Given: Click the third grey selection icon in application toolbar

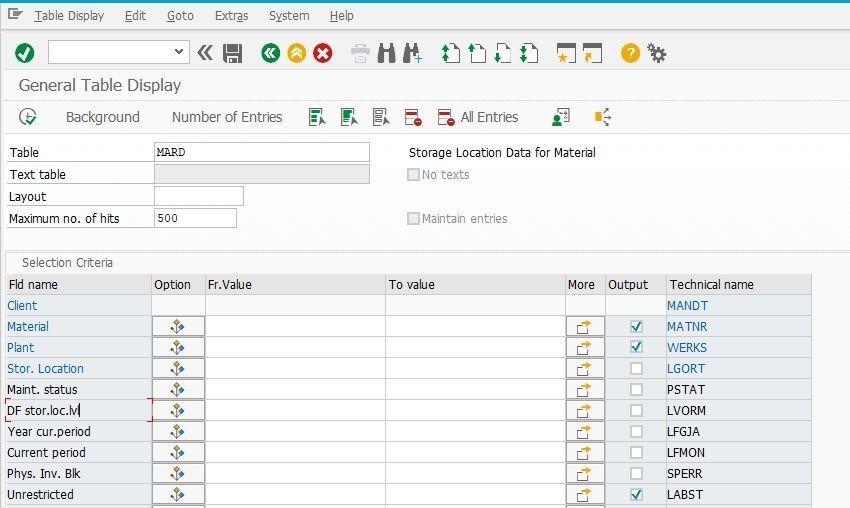Looking at the screenshot, I should coord(381,117).
